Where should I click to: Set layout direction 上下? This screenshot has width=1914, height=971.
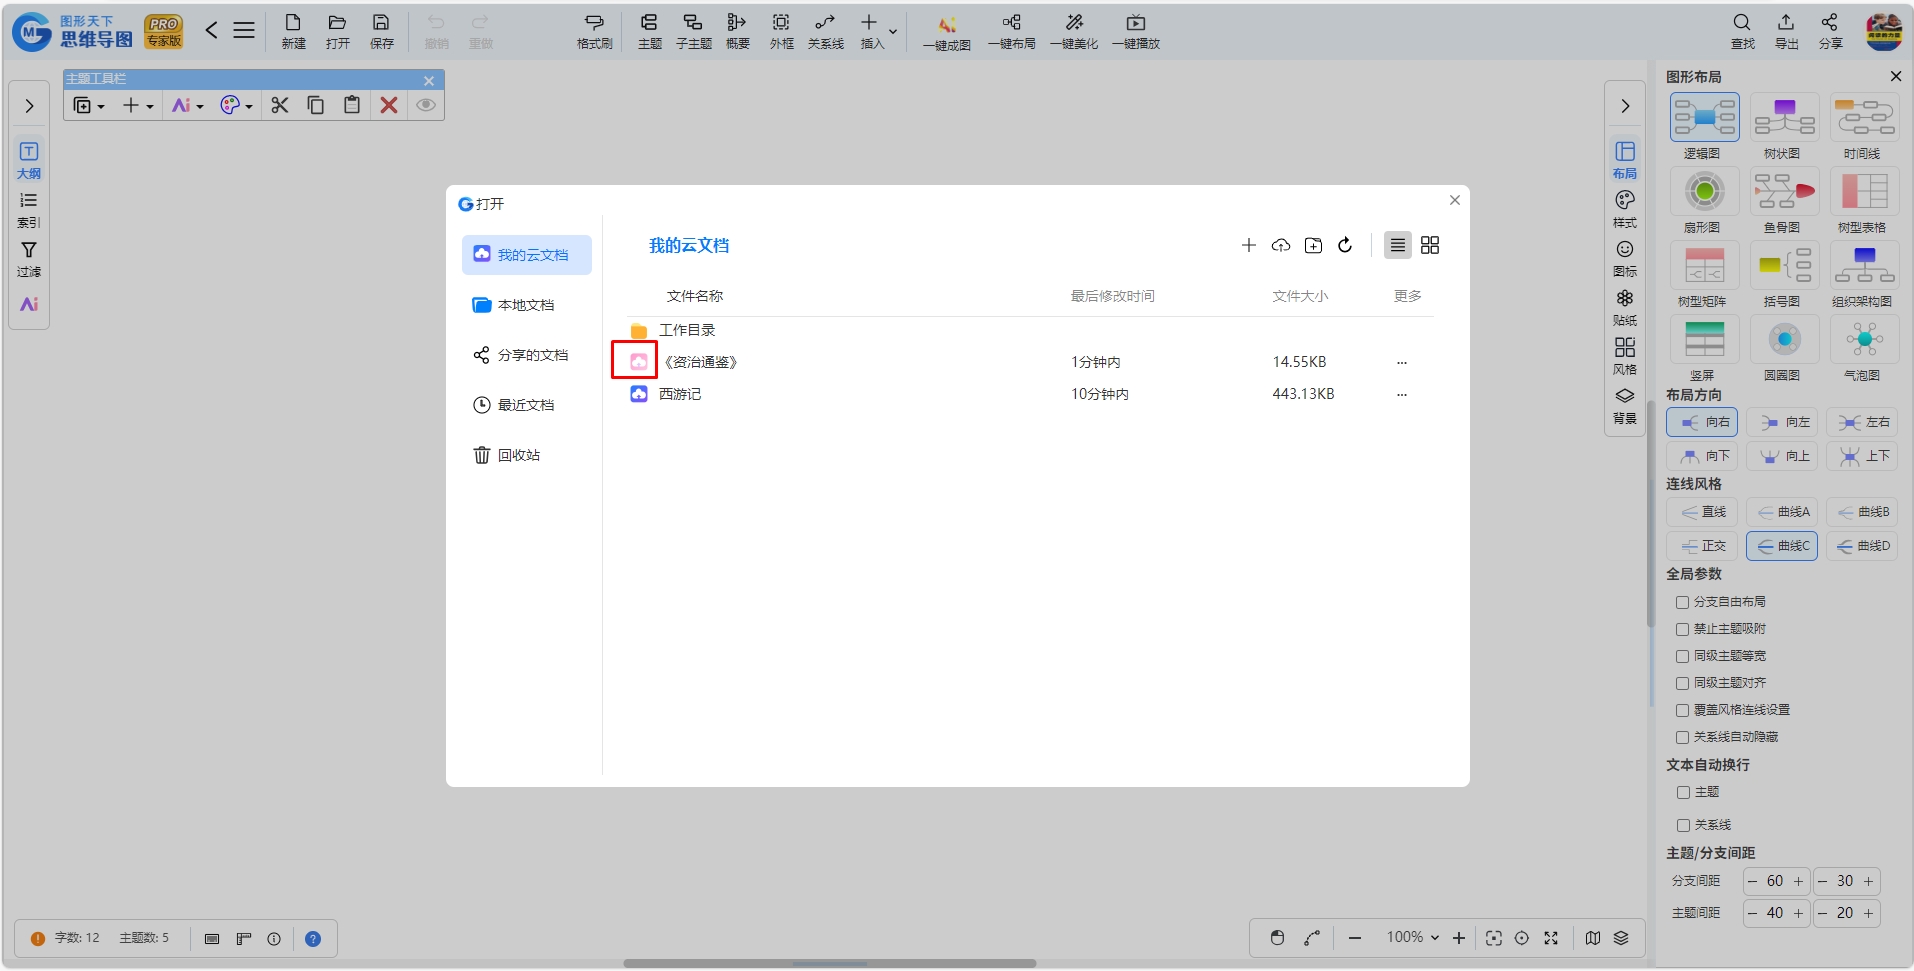pyautogui.click(x=1862, y=456)
